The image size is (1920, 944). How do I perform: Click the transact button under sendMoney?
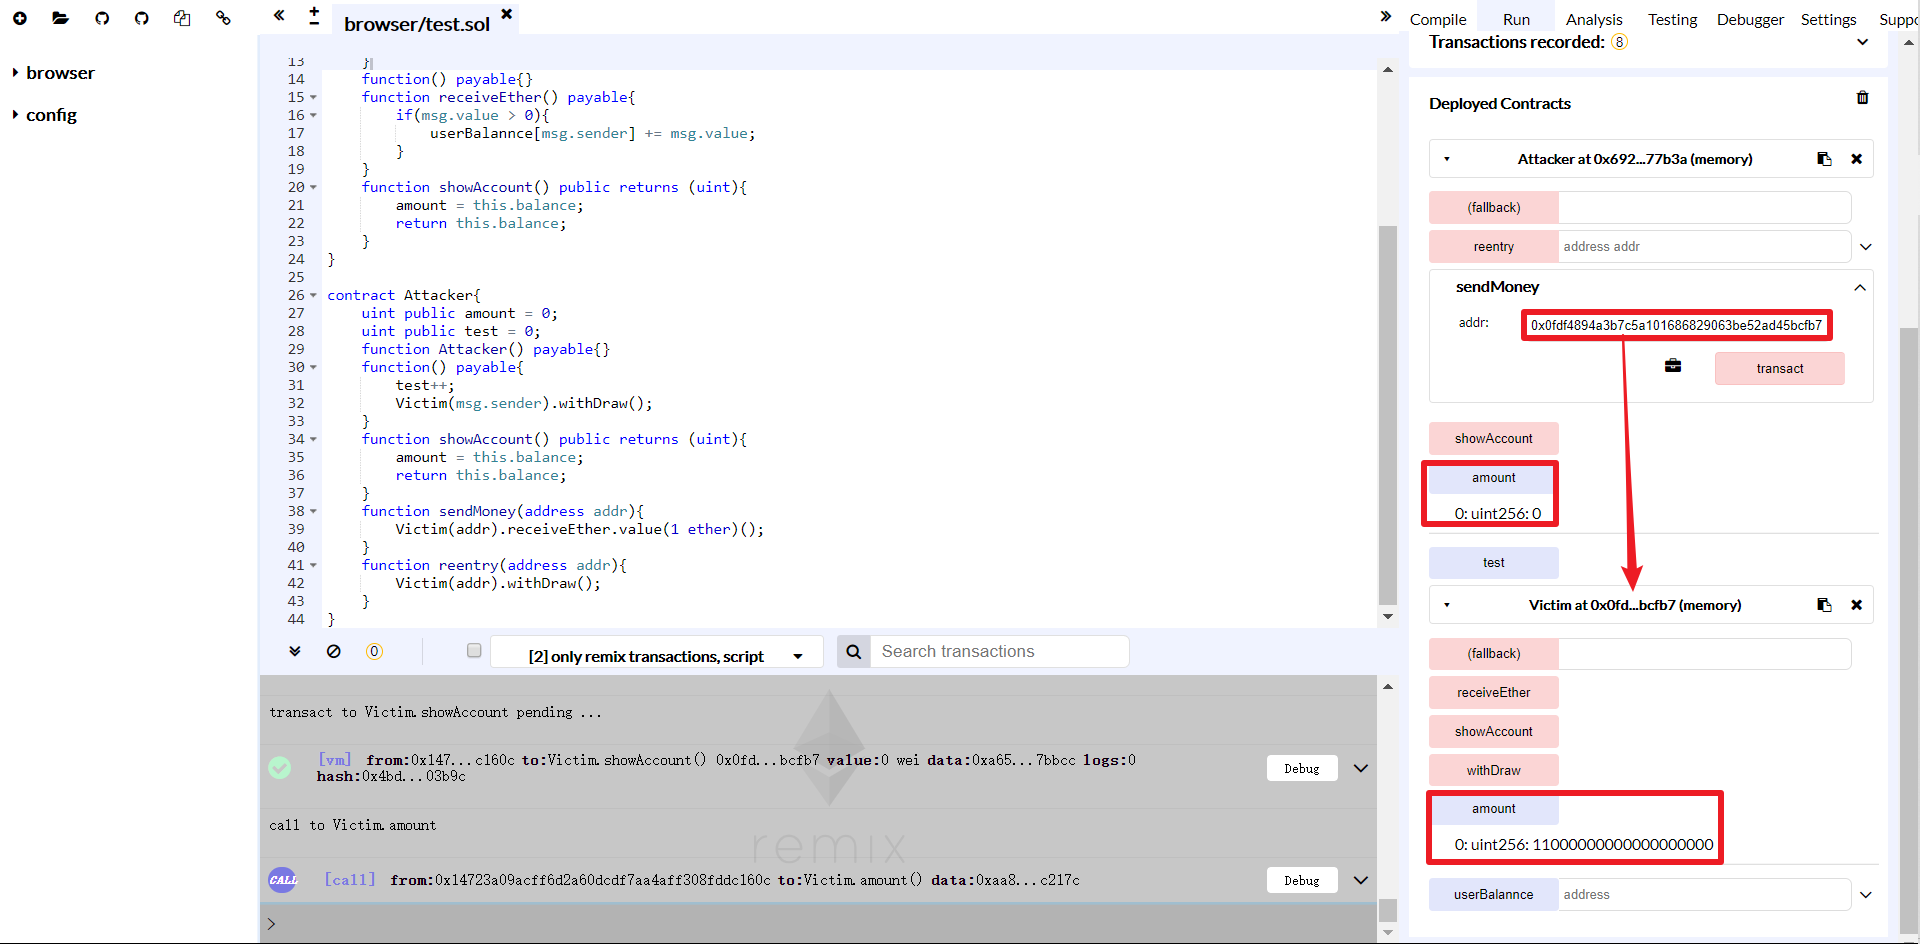click(x=1780, y=369)
